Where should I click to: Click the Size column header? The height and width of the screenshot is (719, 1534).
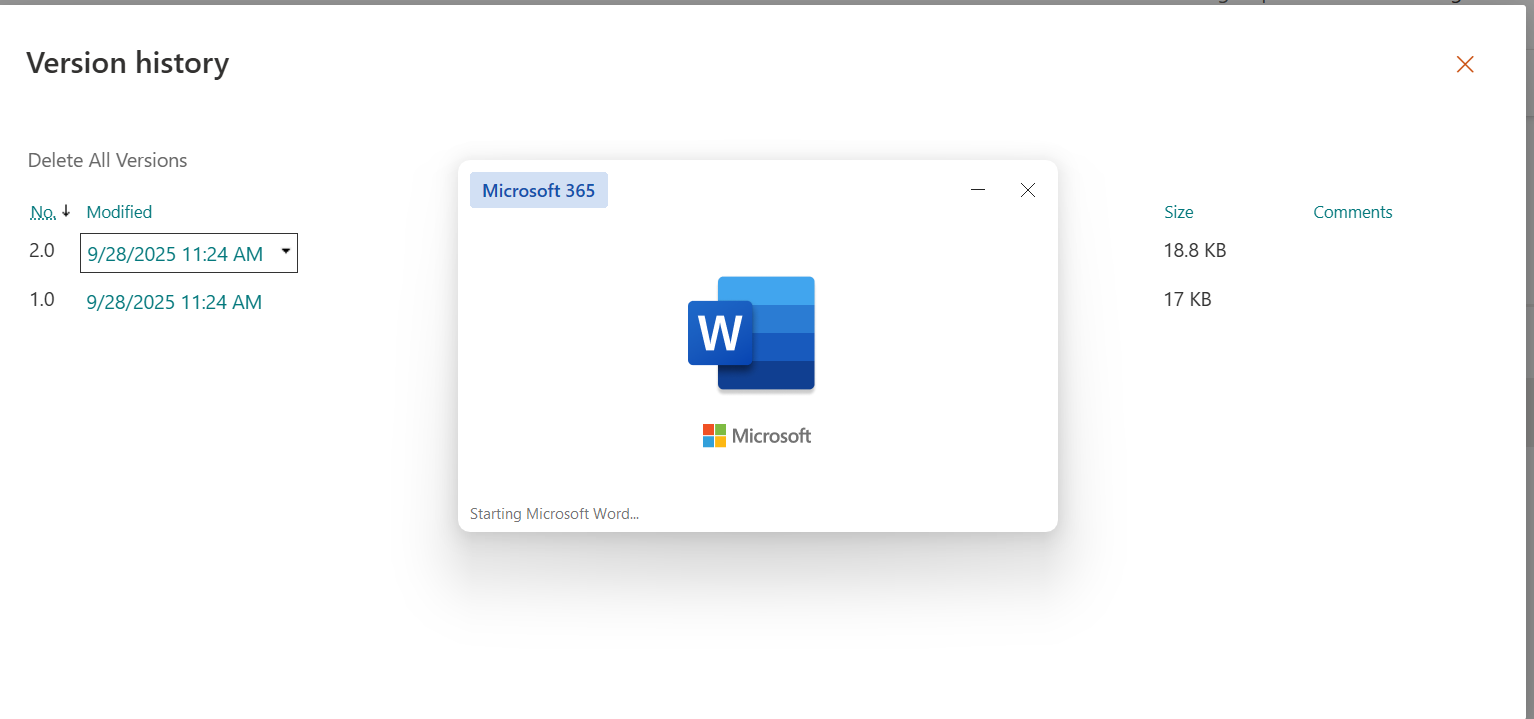pos(1179,212)
